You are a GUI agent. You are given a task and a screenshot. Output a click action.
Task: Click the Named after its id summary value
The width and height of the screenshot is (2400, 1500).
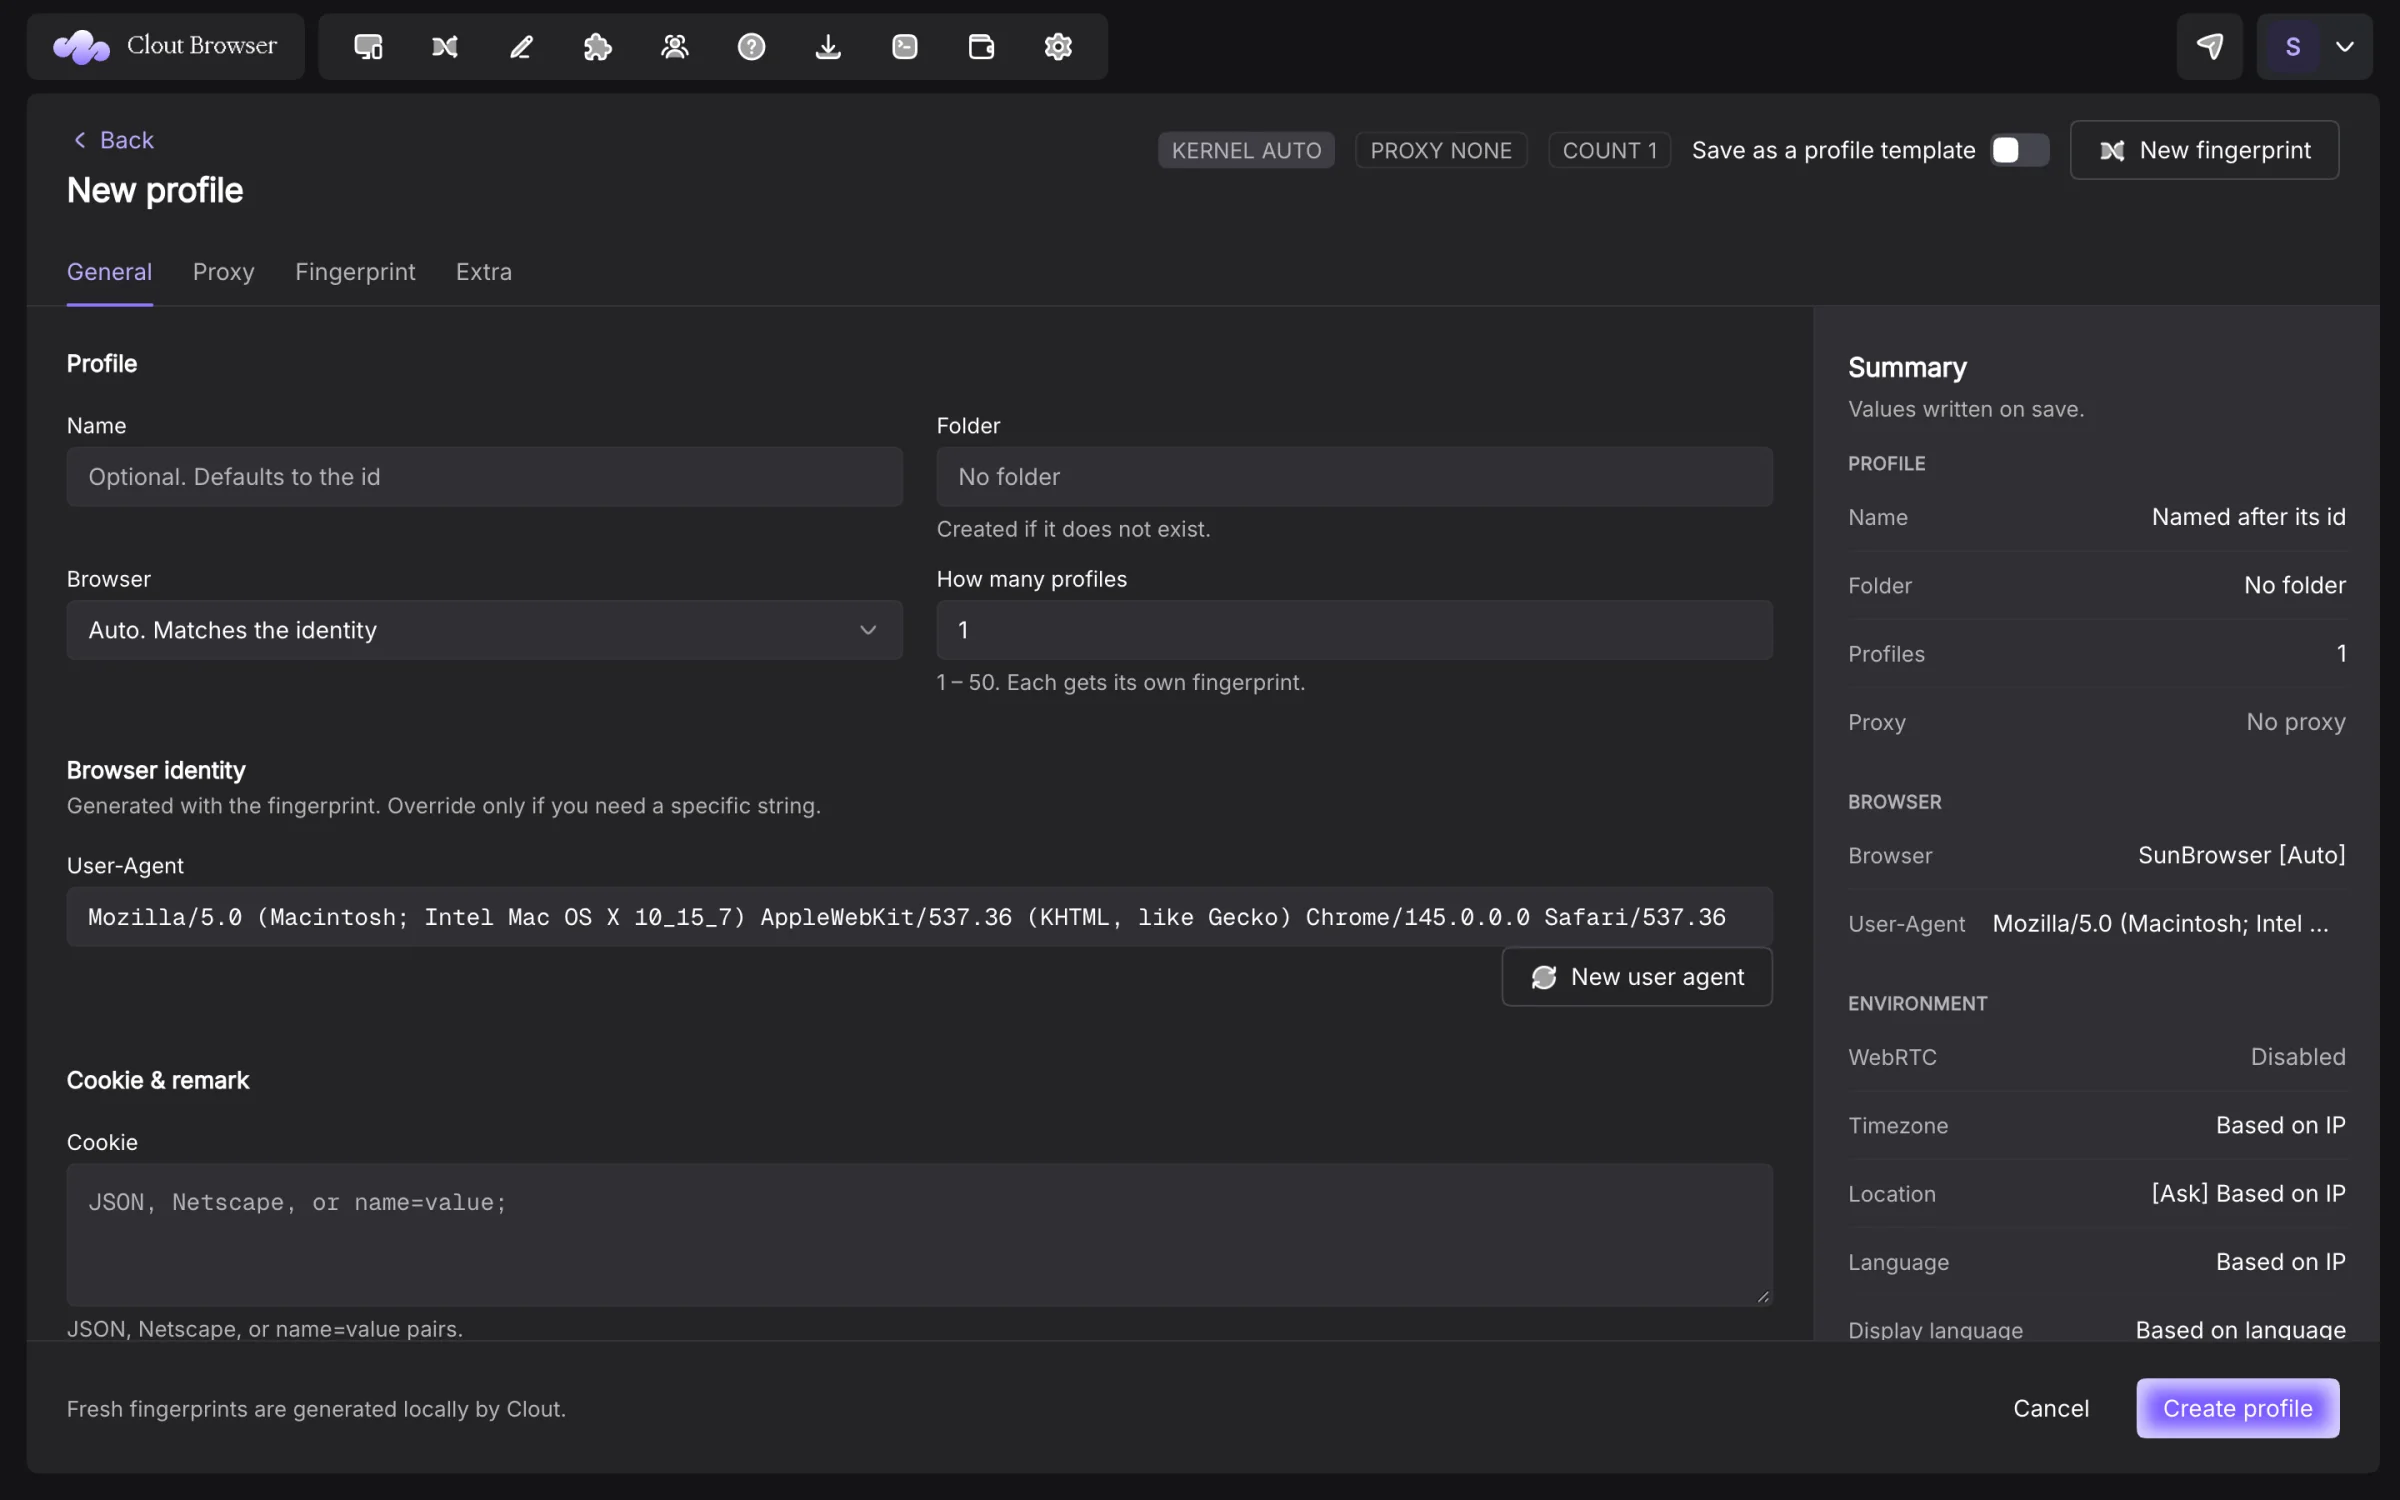(2248, 517)
